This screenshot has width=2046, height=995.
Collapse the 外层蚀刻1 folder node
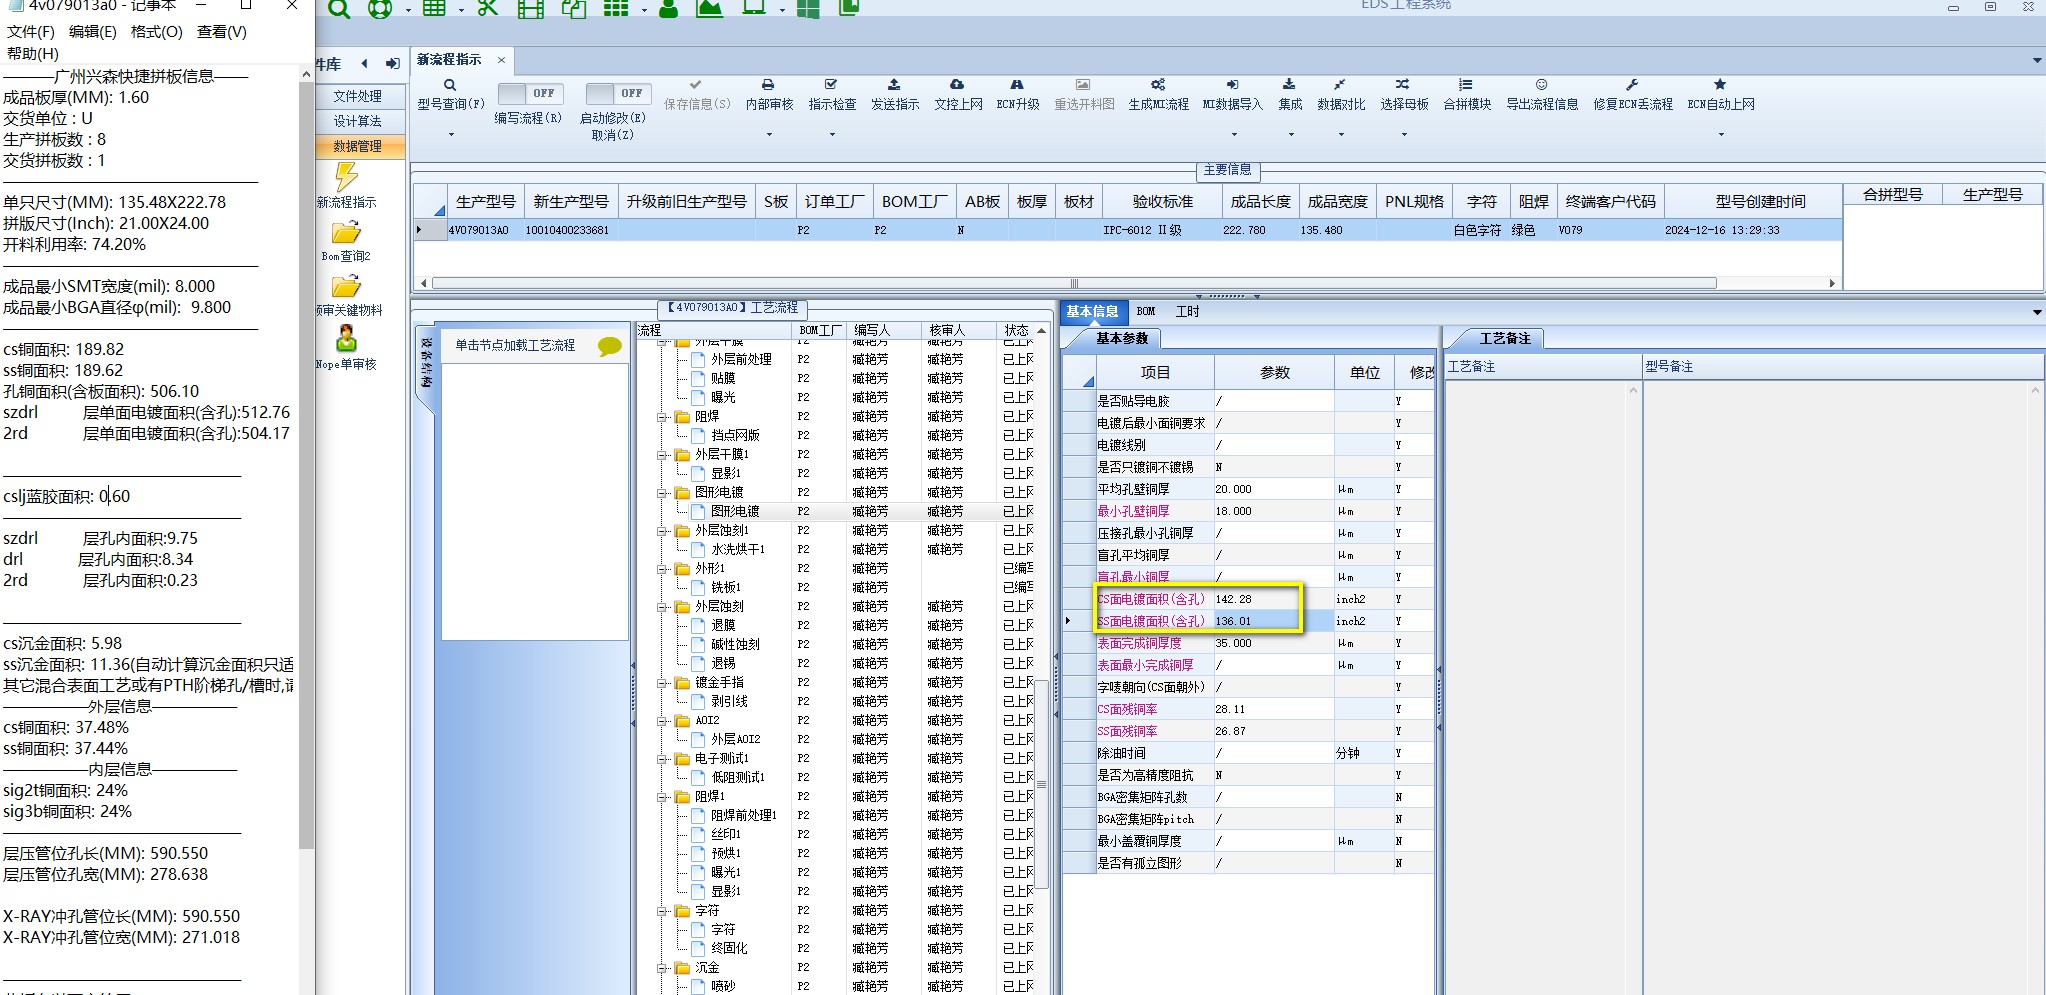click(662, 531)
